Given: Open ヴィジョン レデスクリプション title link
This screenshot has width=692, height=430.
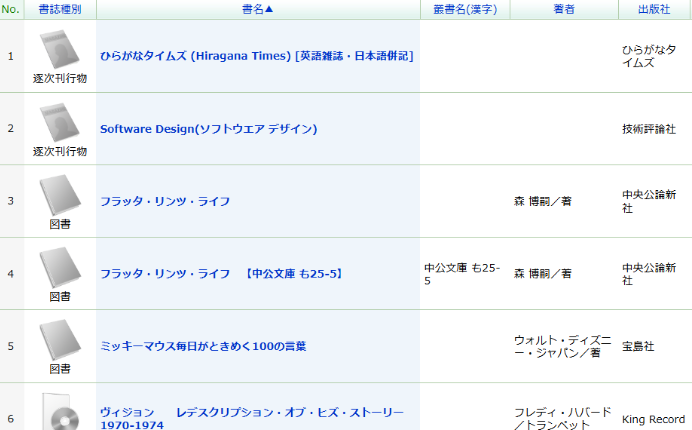Looking at the screenshot, I should pyautogui.click(x=251, y=412).
